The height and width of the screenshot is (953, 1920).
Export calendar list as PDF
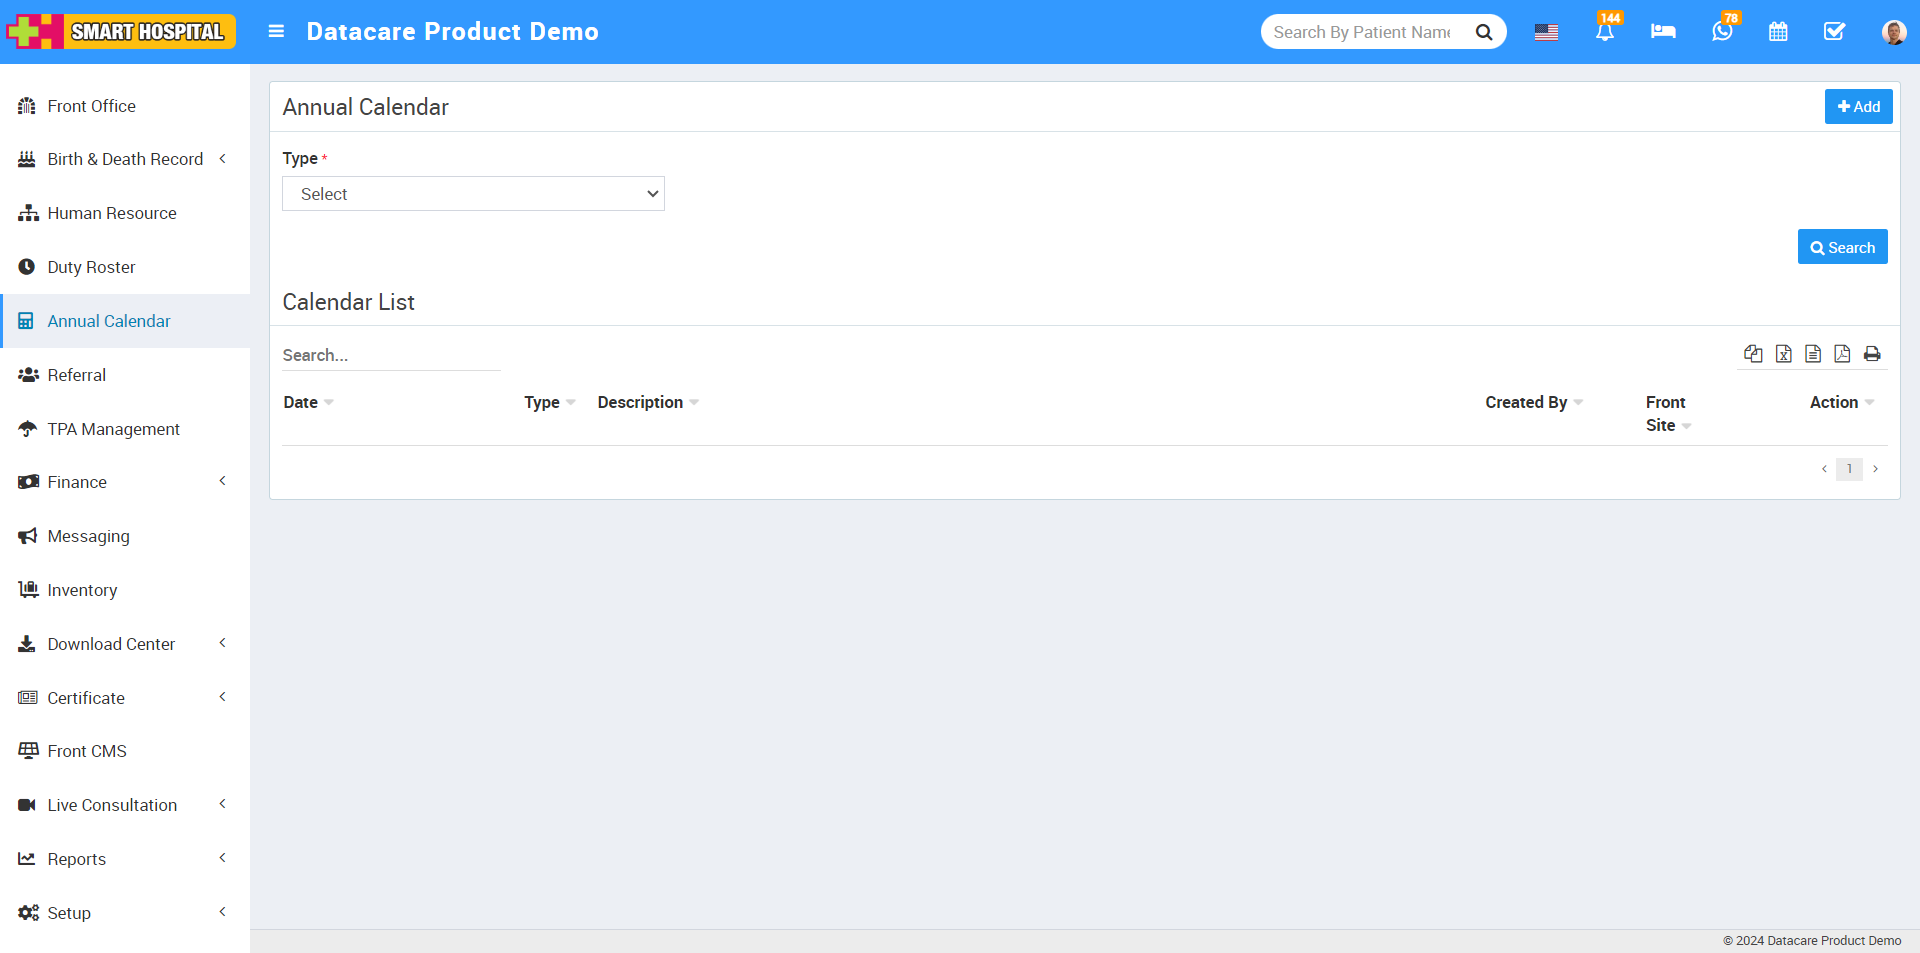(x=1843, y=354)
